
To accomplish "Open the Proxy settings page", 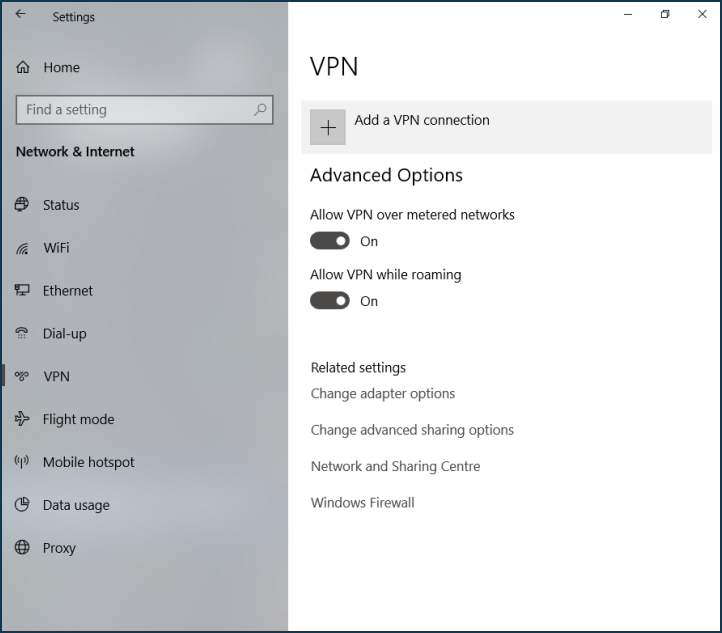I will coord(59,548).
